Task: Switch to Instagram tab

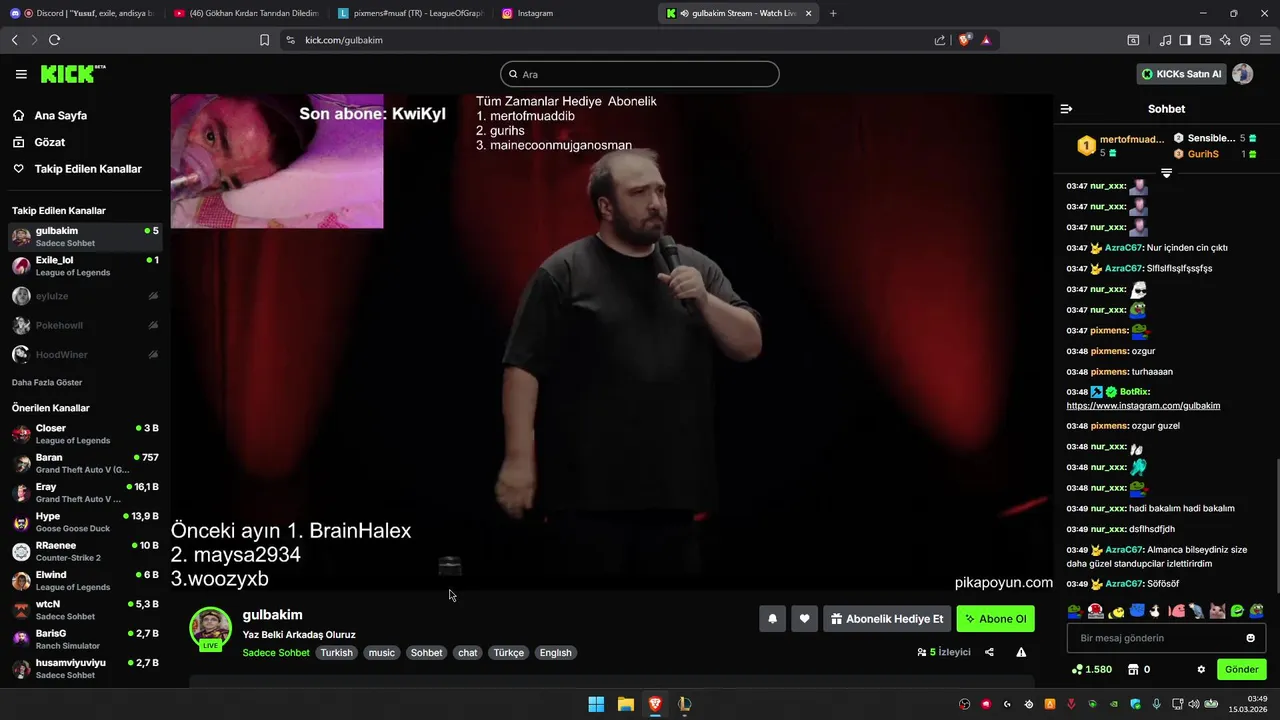Action: click(575, 13)
